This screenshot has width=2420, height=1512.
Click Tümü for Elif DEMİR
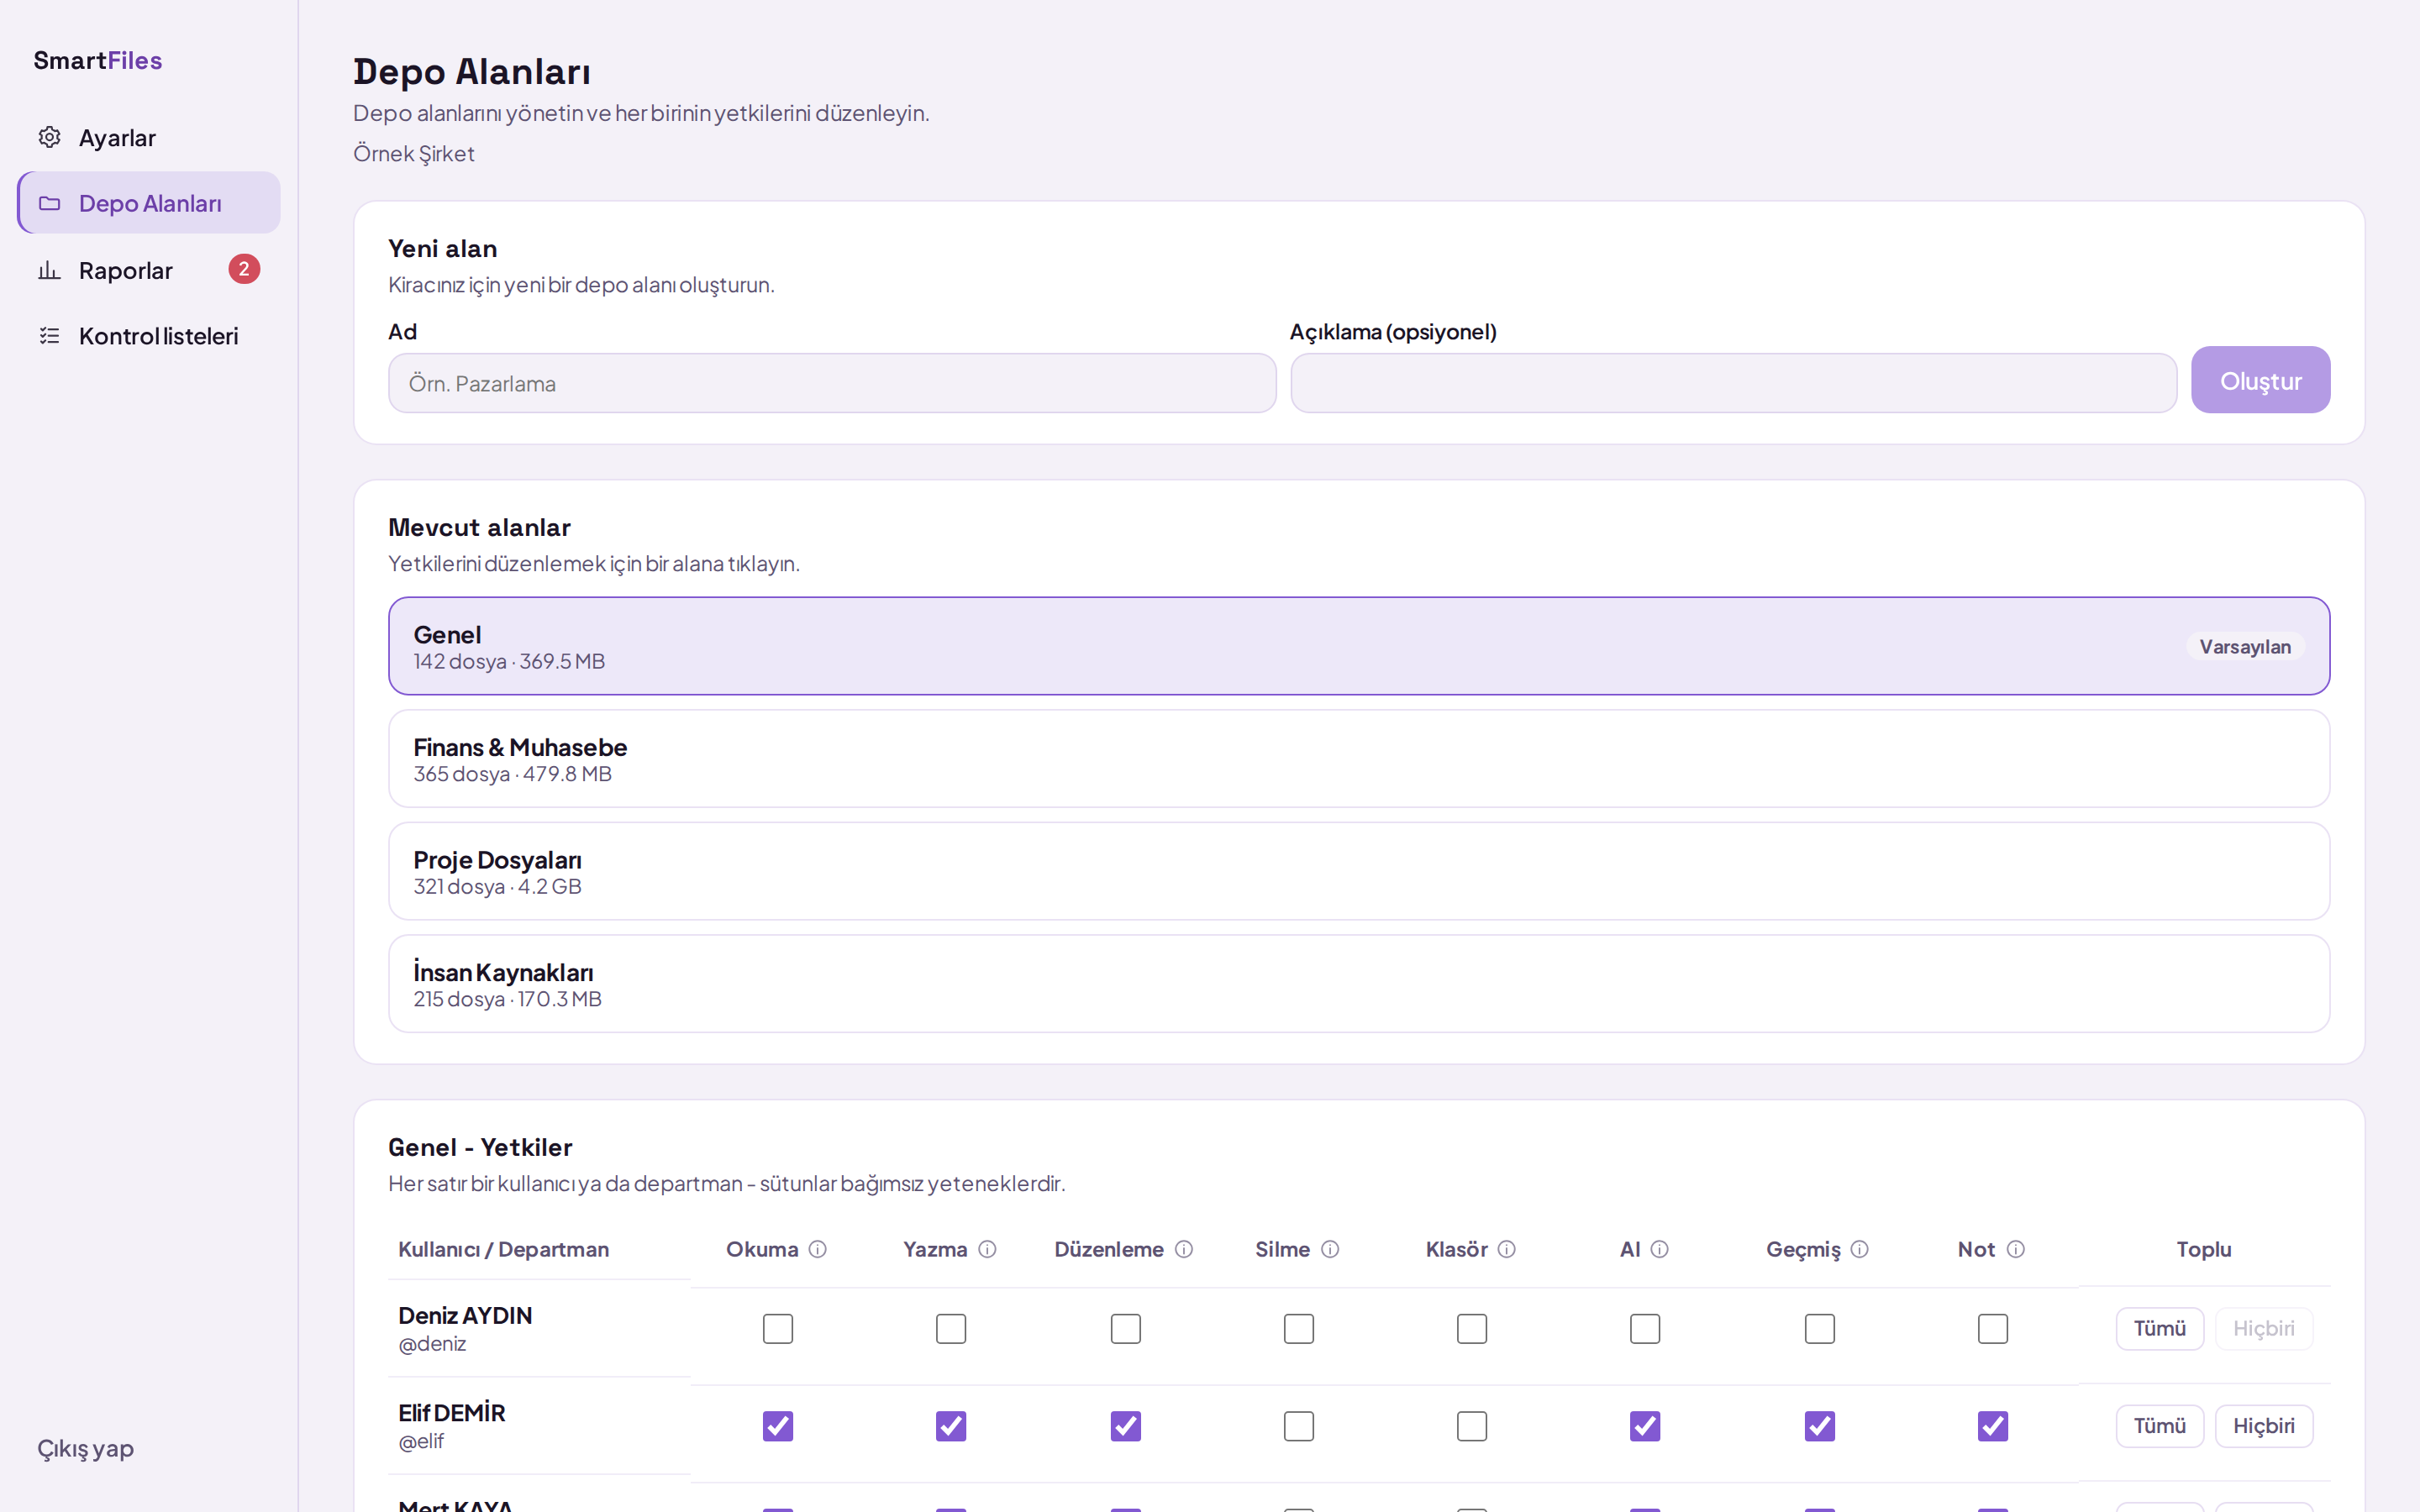coord(2160,1426)
